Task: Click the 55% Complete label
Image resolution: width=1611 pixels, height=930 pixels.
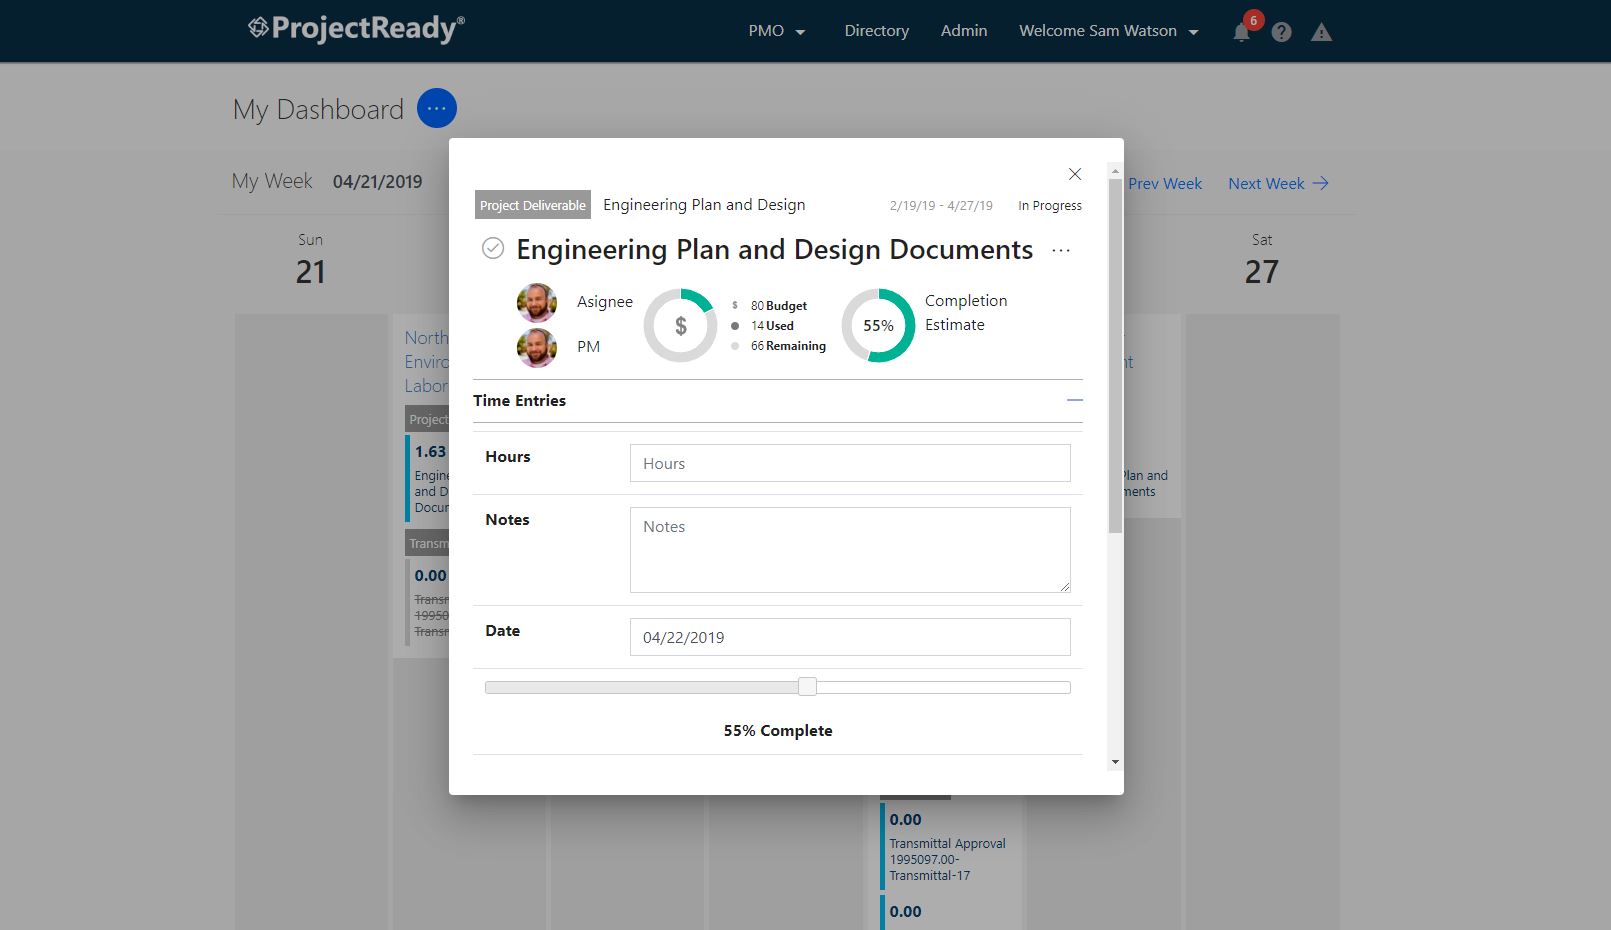Action: [778, 731]
